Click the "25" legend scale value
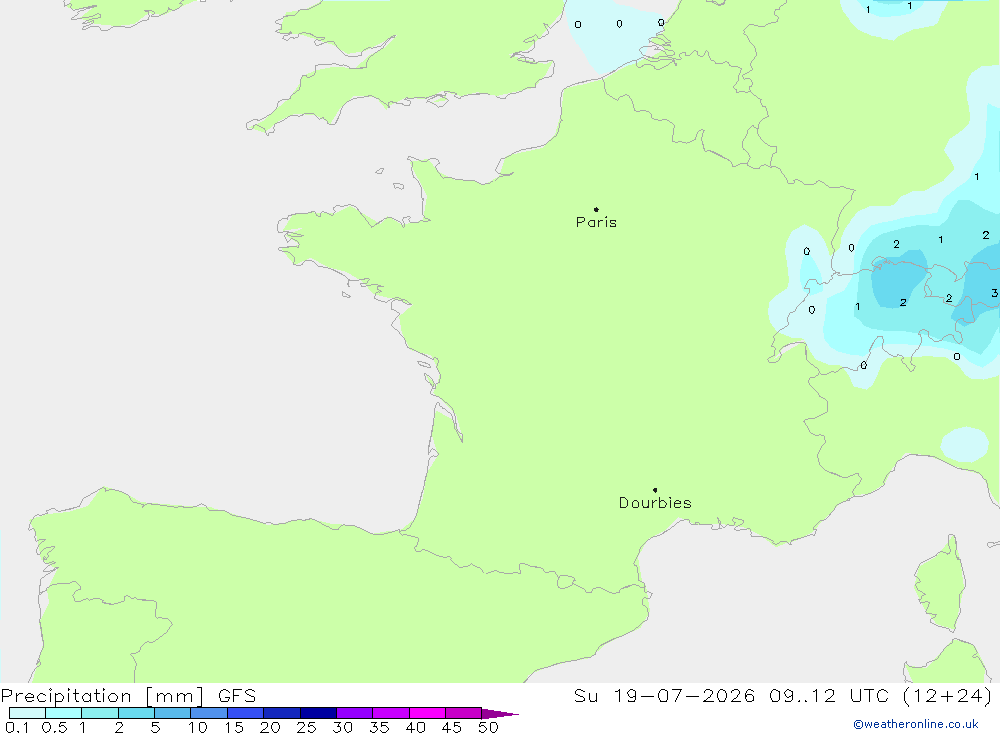This screenshot has width=1000, height=733. coord(306,727)
